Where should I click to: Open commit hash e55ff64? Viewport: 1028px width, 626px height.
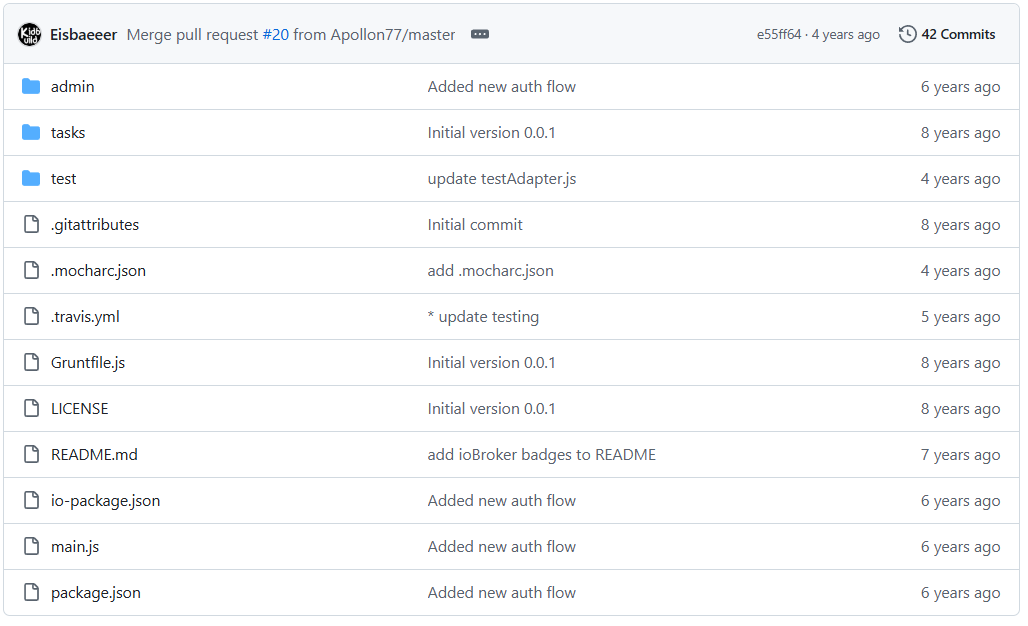click(779, 35)
